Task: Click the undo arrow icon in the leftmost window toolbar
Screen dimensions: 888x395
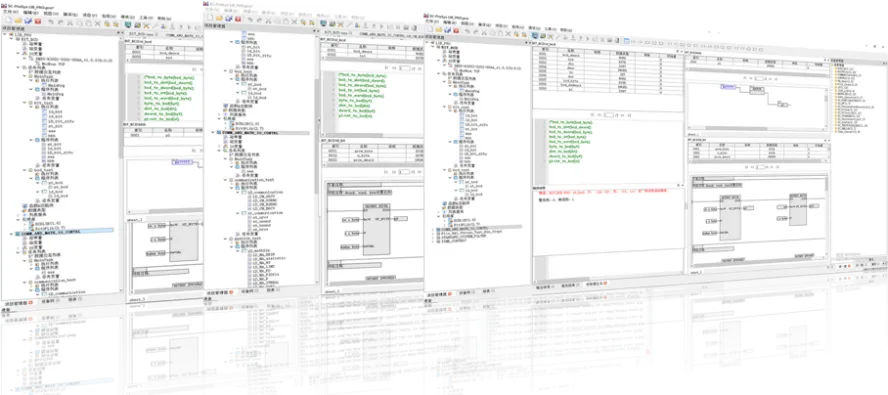Action: [x=50, y=22]
